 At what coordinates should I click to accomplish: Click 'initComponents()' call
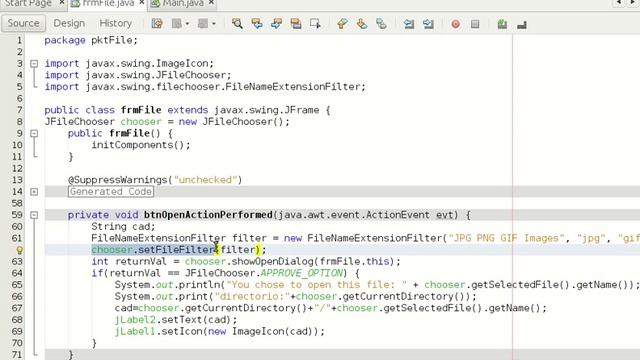point(138,145)
